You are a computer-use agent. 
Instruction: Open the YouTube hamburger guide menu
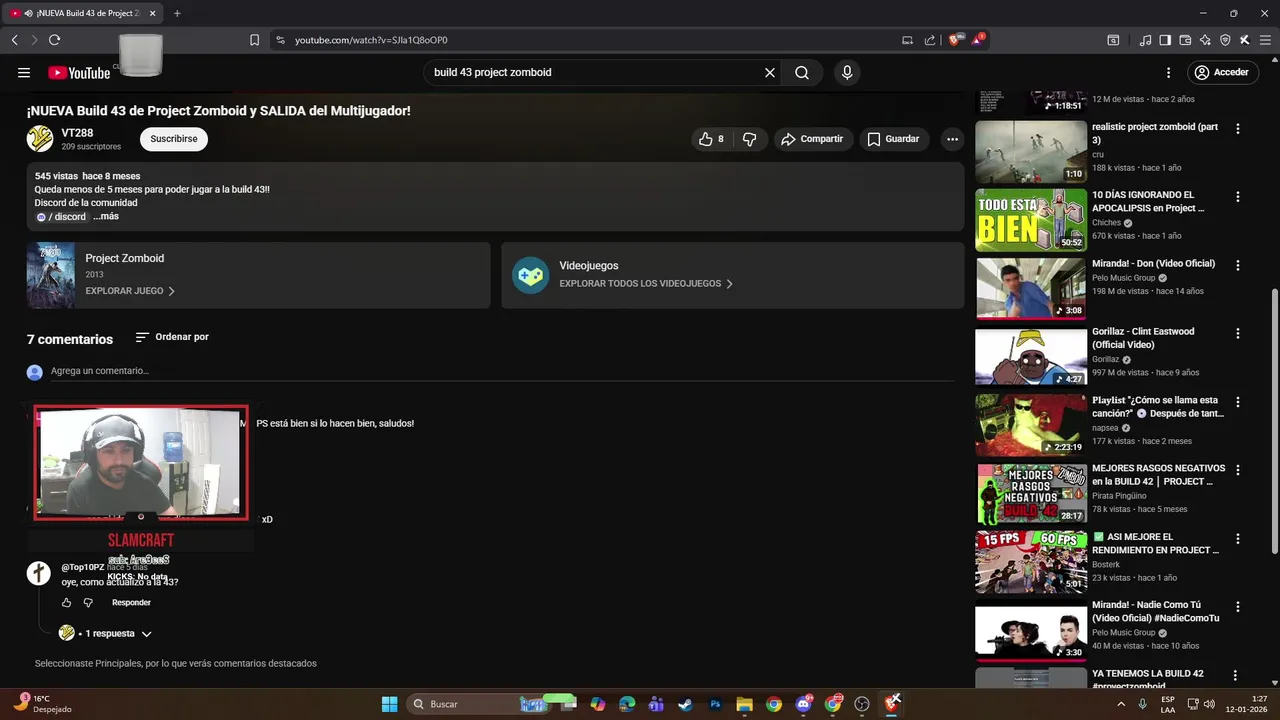coord(24,72)
